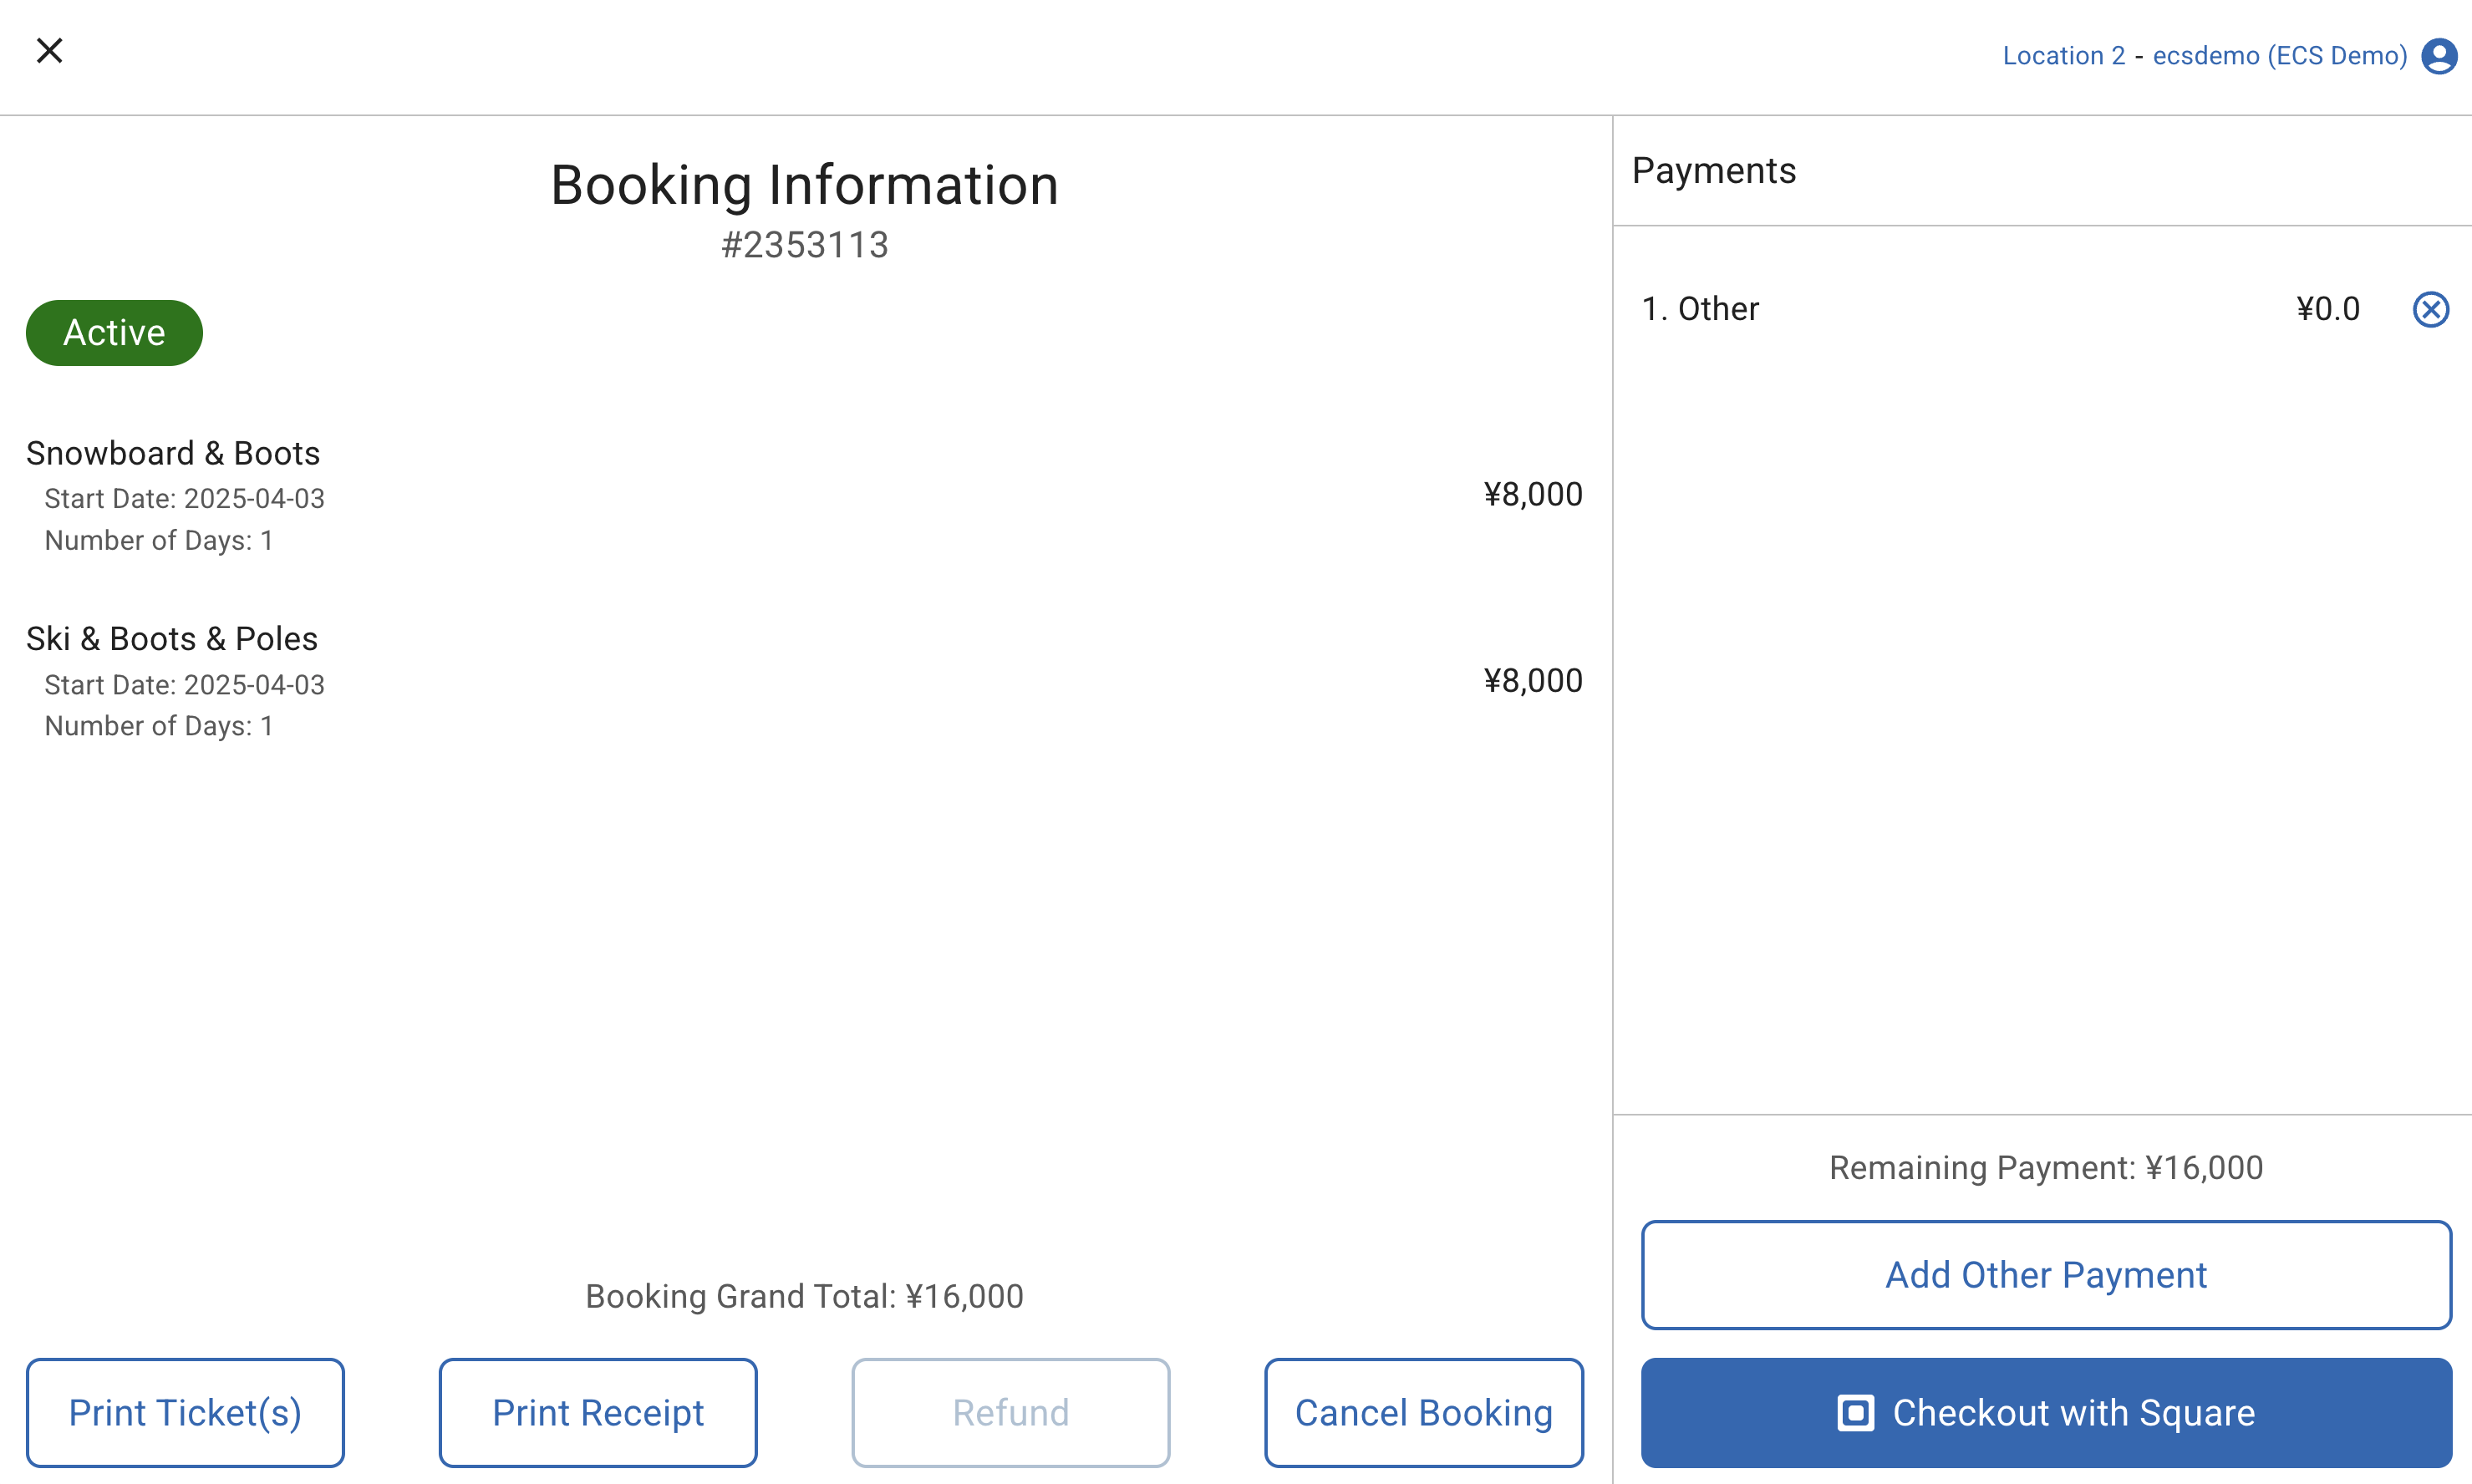Open Location 2 link in header
2472x1484 pixels.
click(2063, 56)
